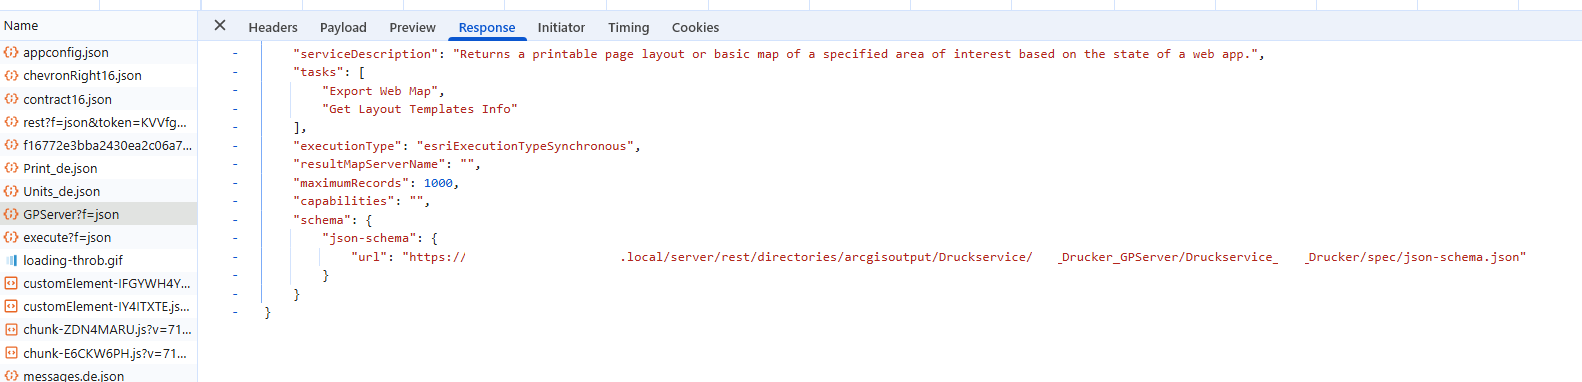Select the loading-throb.gif request
Viewport: 1582px width, 382px height.
coord(98,260)
